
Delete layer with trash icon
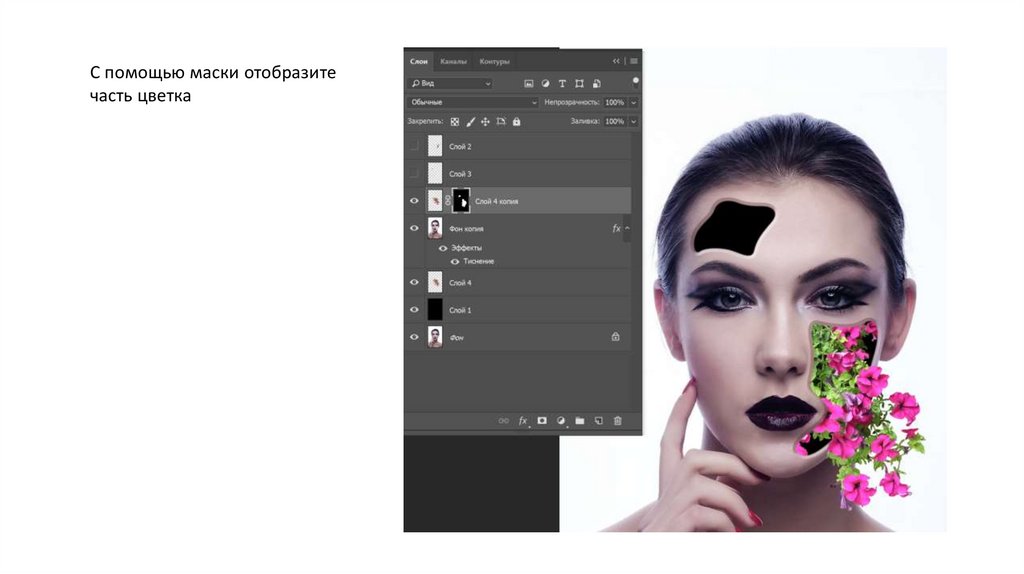(x=618, y=421)
